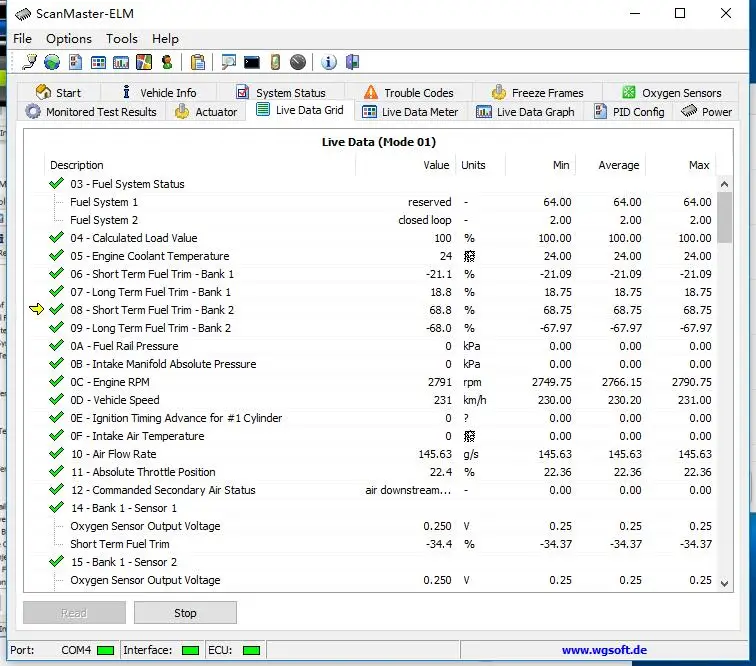Switch to the Power tab
Viewport: 756px width, 666px height.
pos(706,112)
